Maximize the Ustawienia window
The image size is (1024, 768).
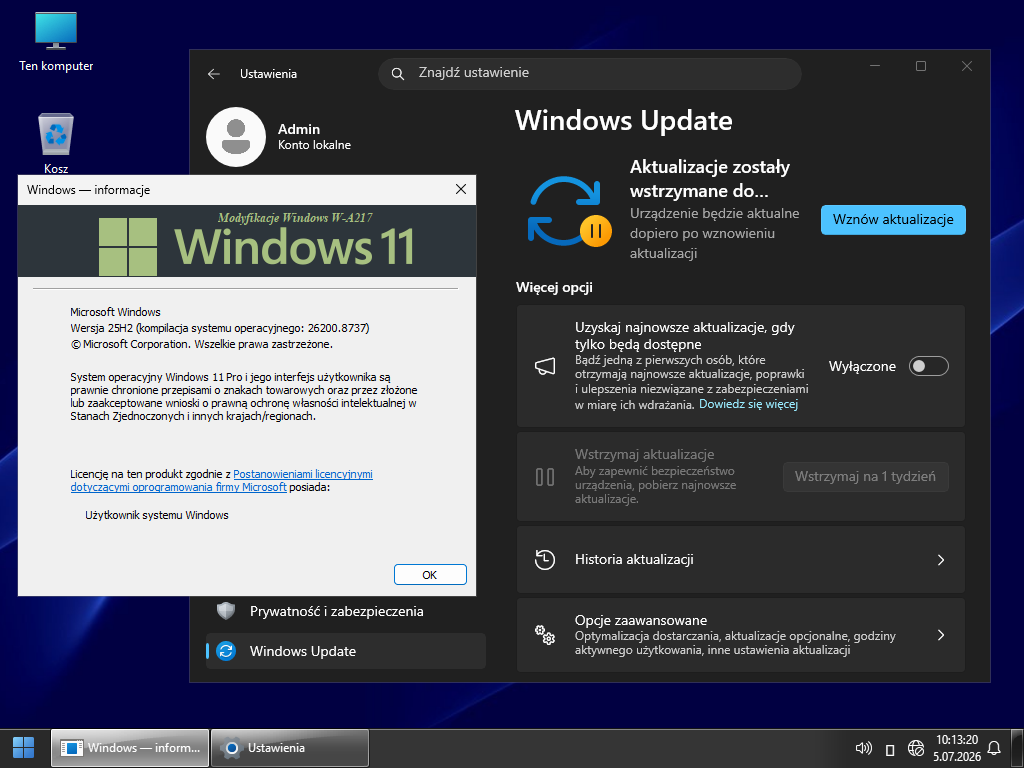pyautogui.click(x=921, y=66)
